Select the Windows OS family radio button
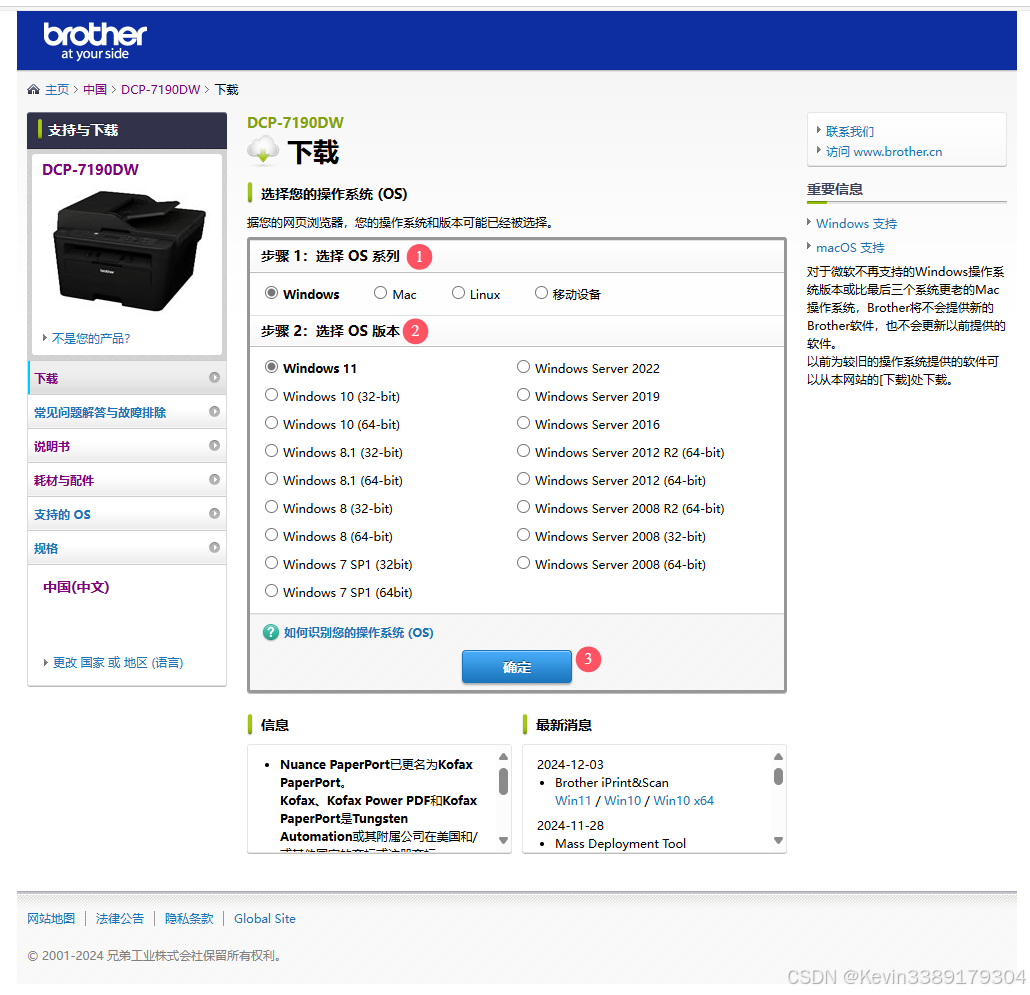The height and width of the screenshot is (995, 1030). [271, 293]
